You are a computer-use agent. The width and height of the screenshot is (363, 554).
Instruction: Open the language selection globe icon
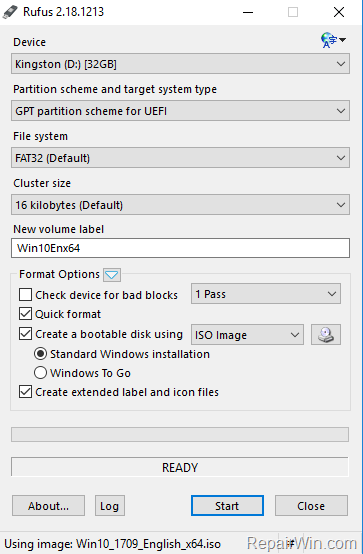click(x=333, y=40)
